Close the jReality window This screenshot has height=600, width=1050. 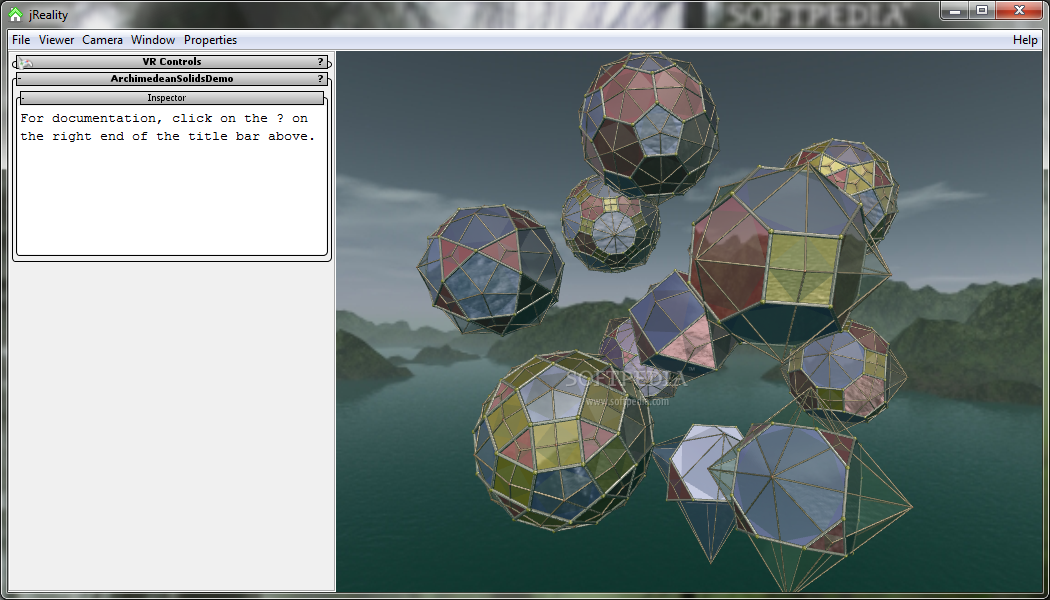pyautogui.click(x=1019, y=11)
